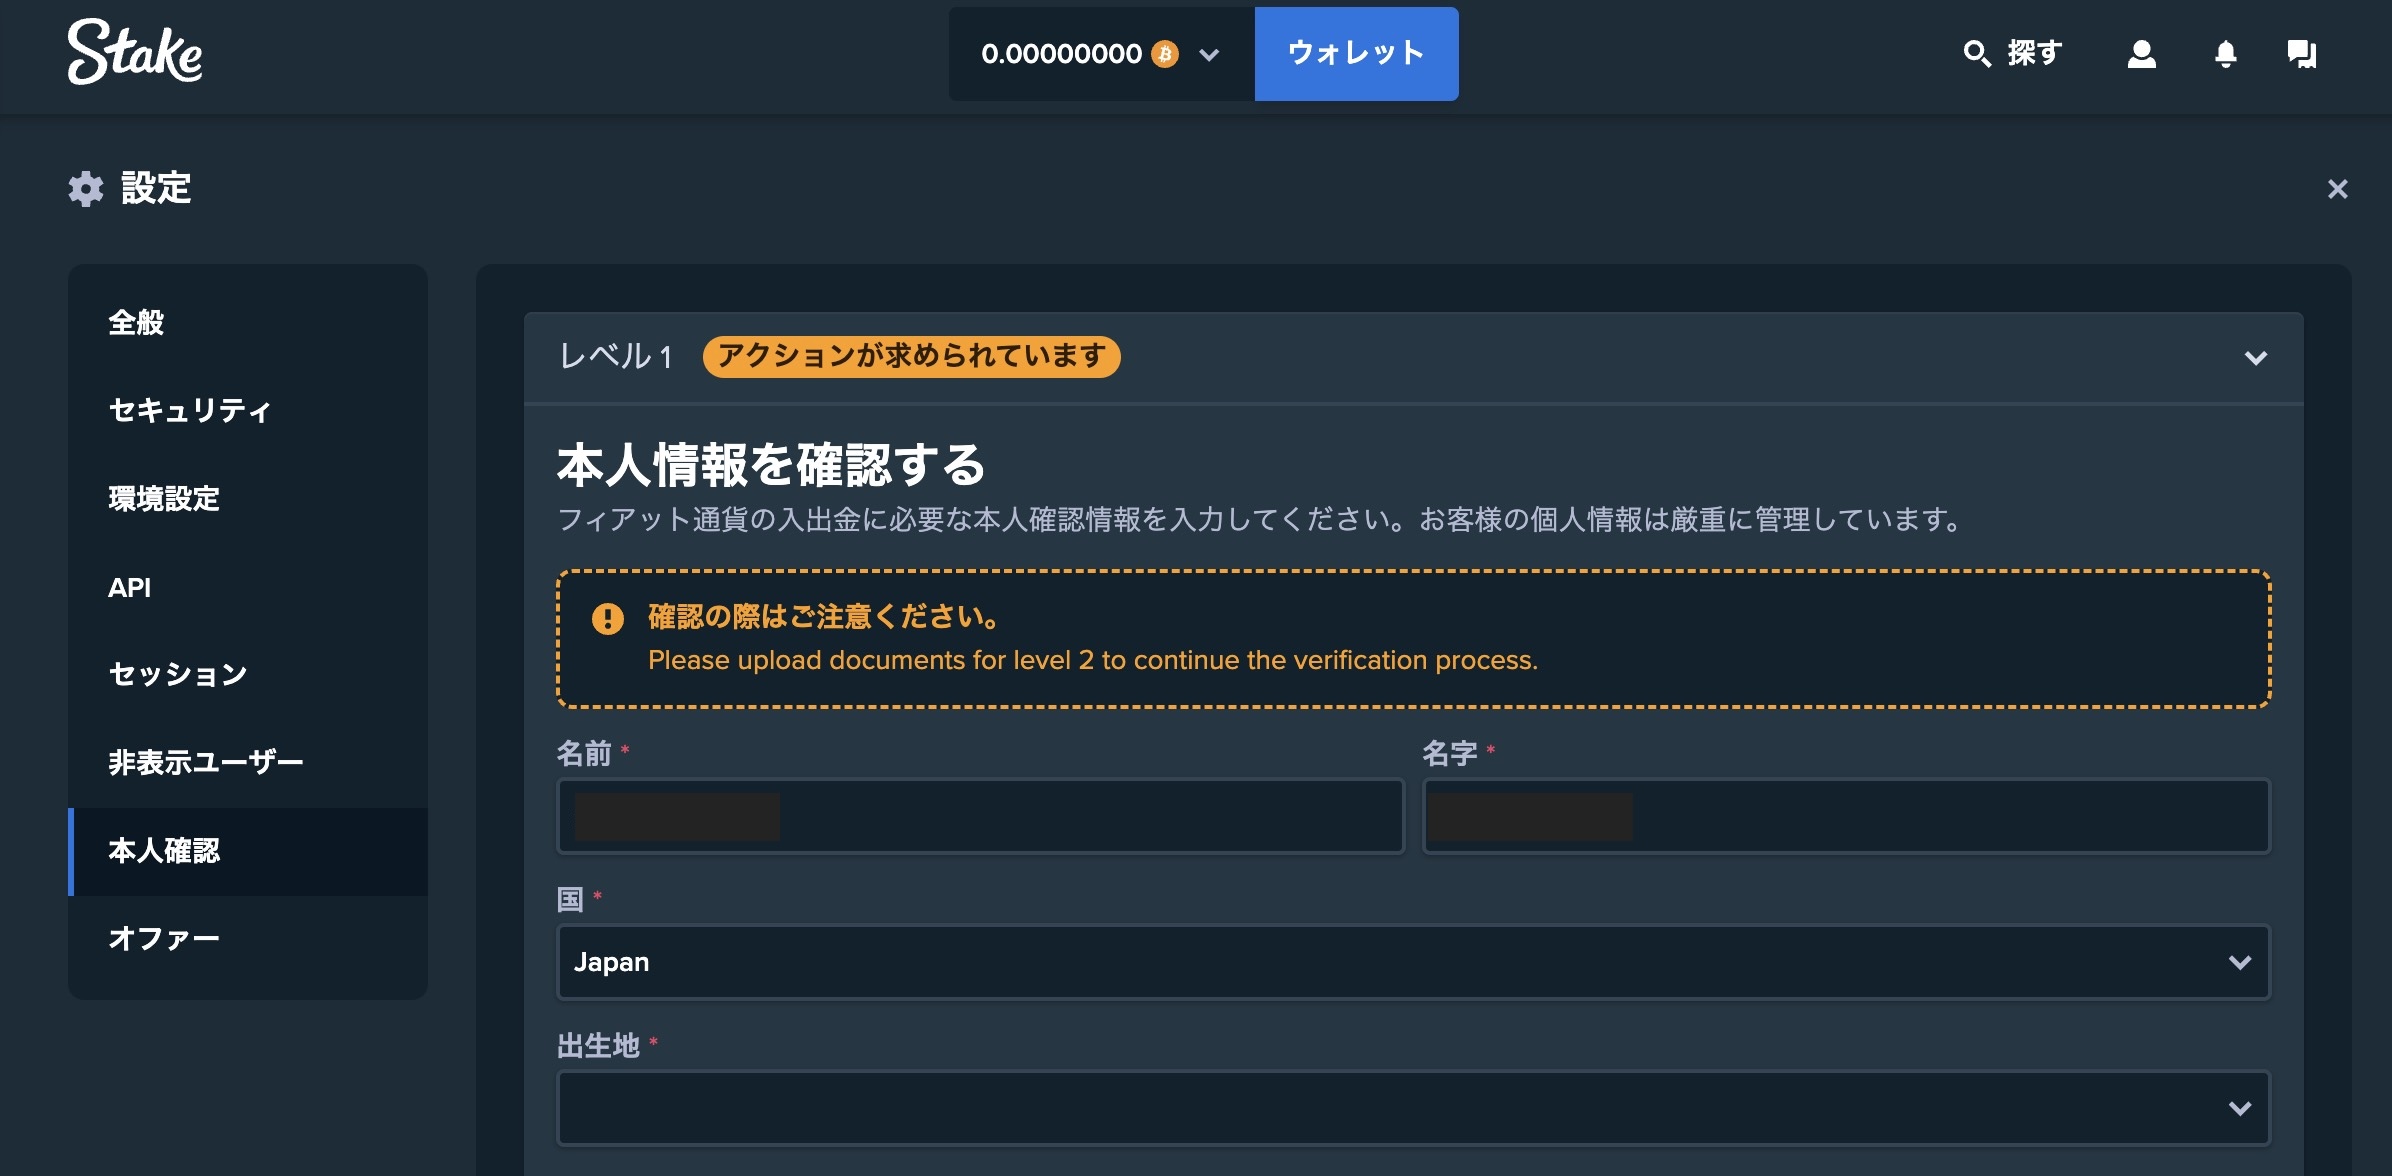Select the API settings tab

(x=248, y=587)
